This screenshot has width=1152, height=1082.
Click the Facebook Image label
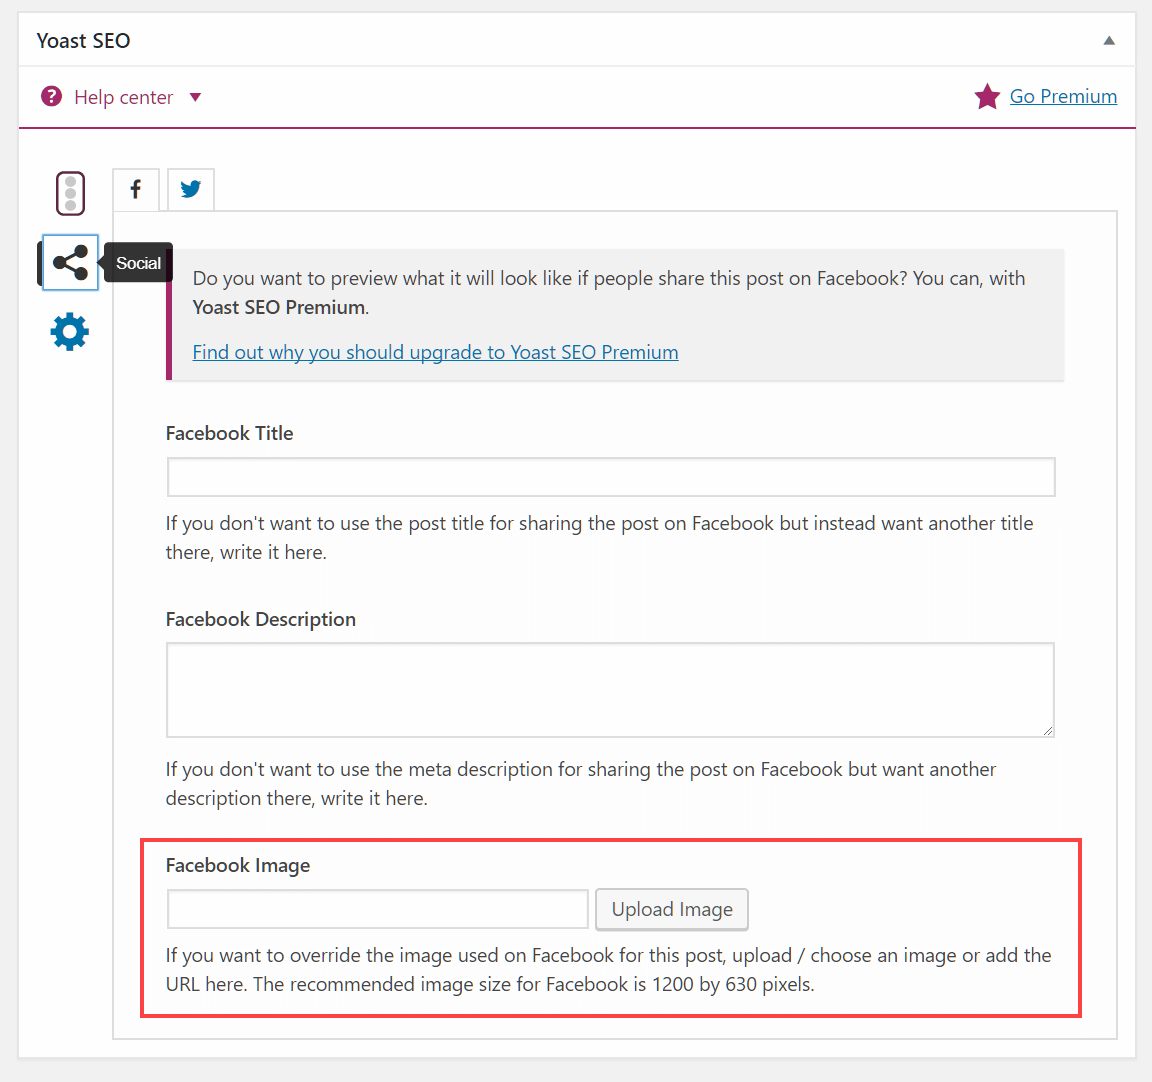pos(238,865)
